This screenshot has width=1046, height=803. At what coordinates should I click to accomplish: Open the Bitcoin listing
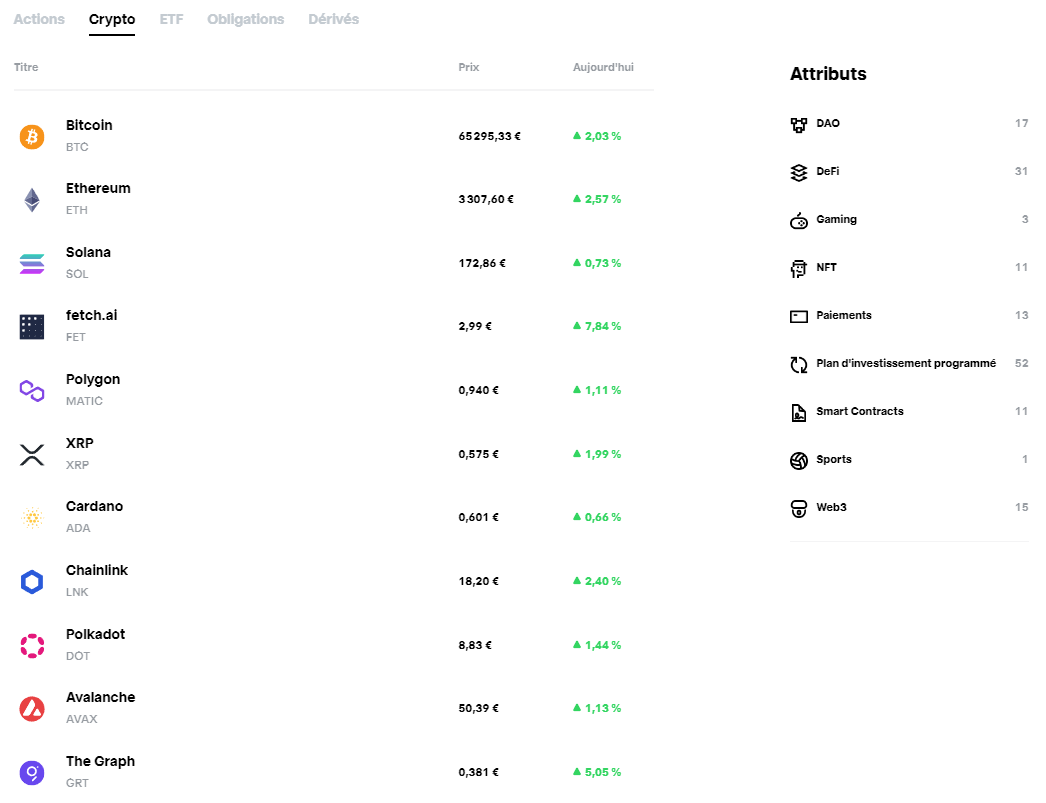[x=334, y=136]
